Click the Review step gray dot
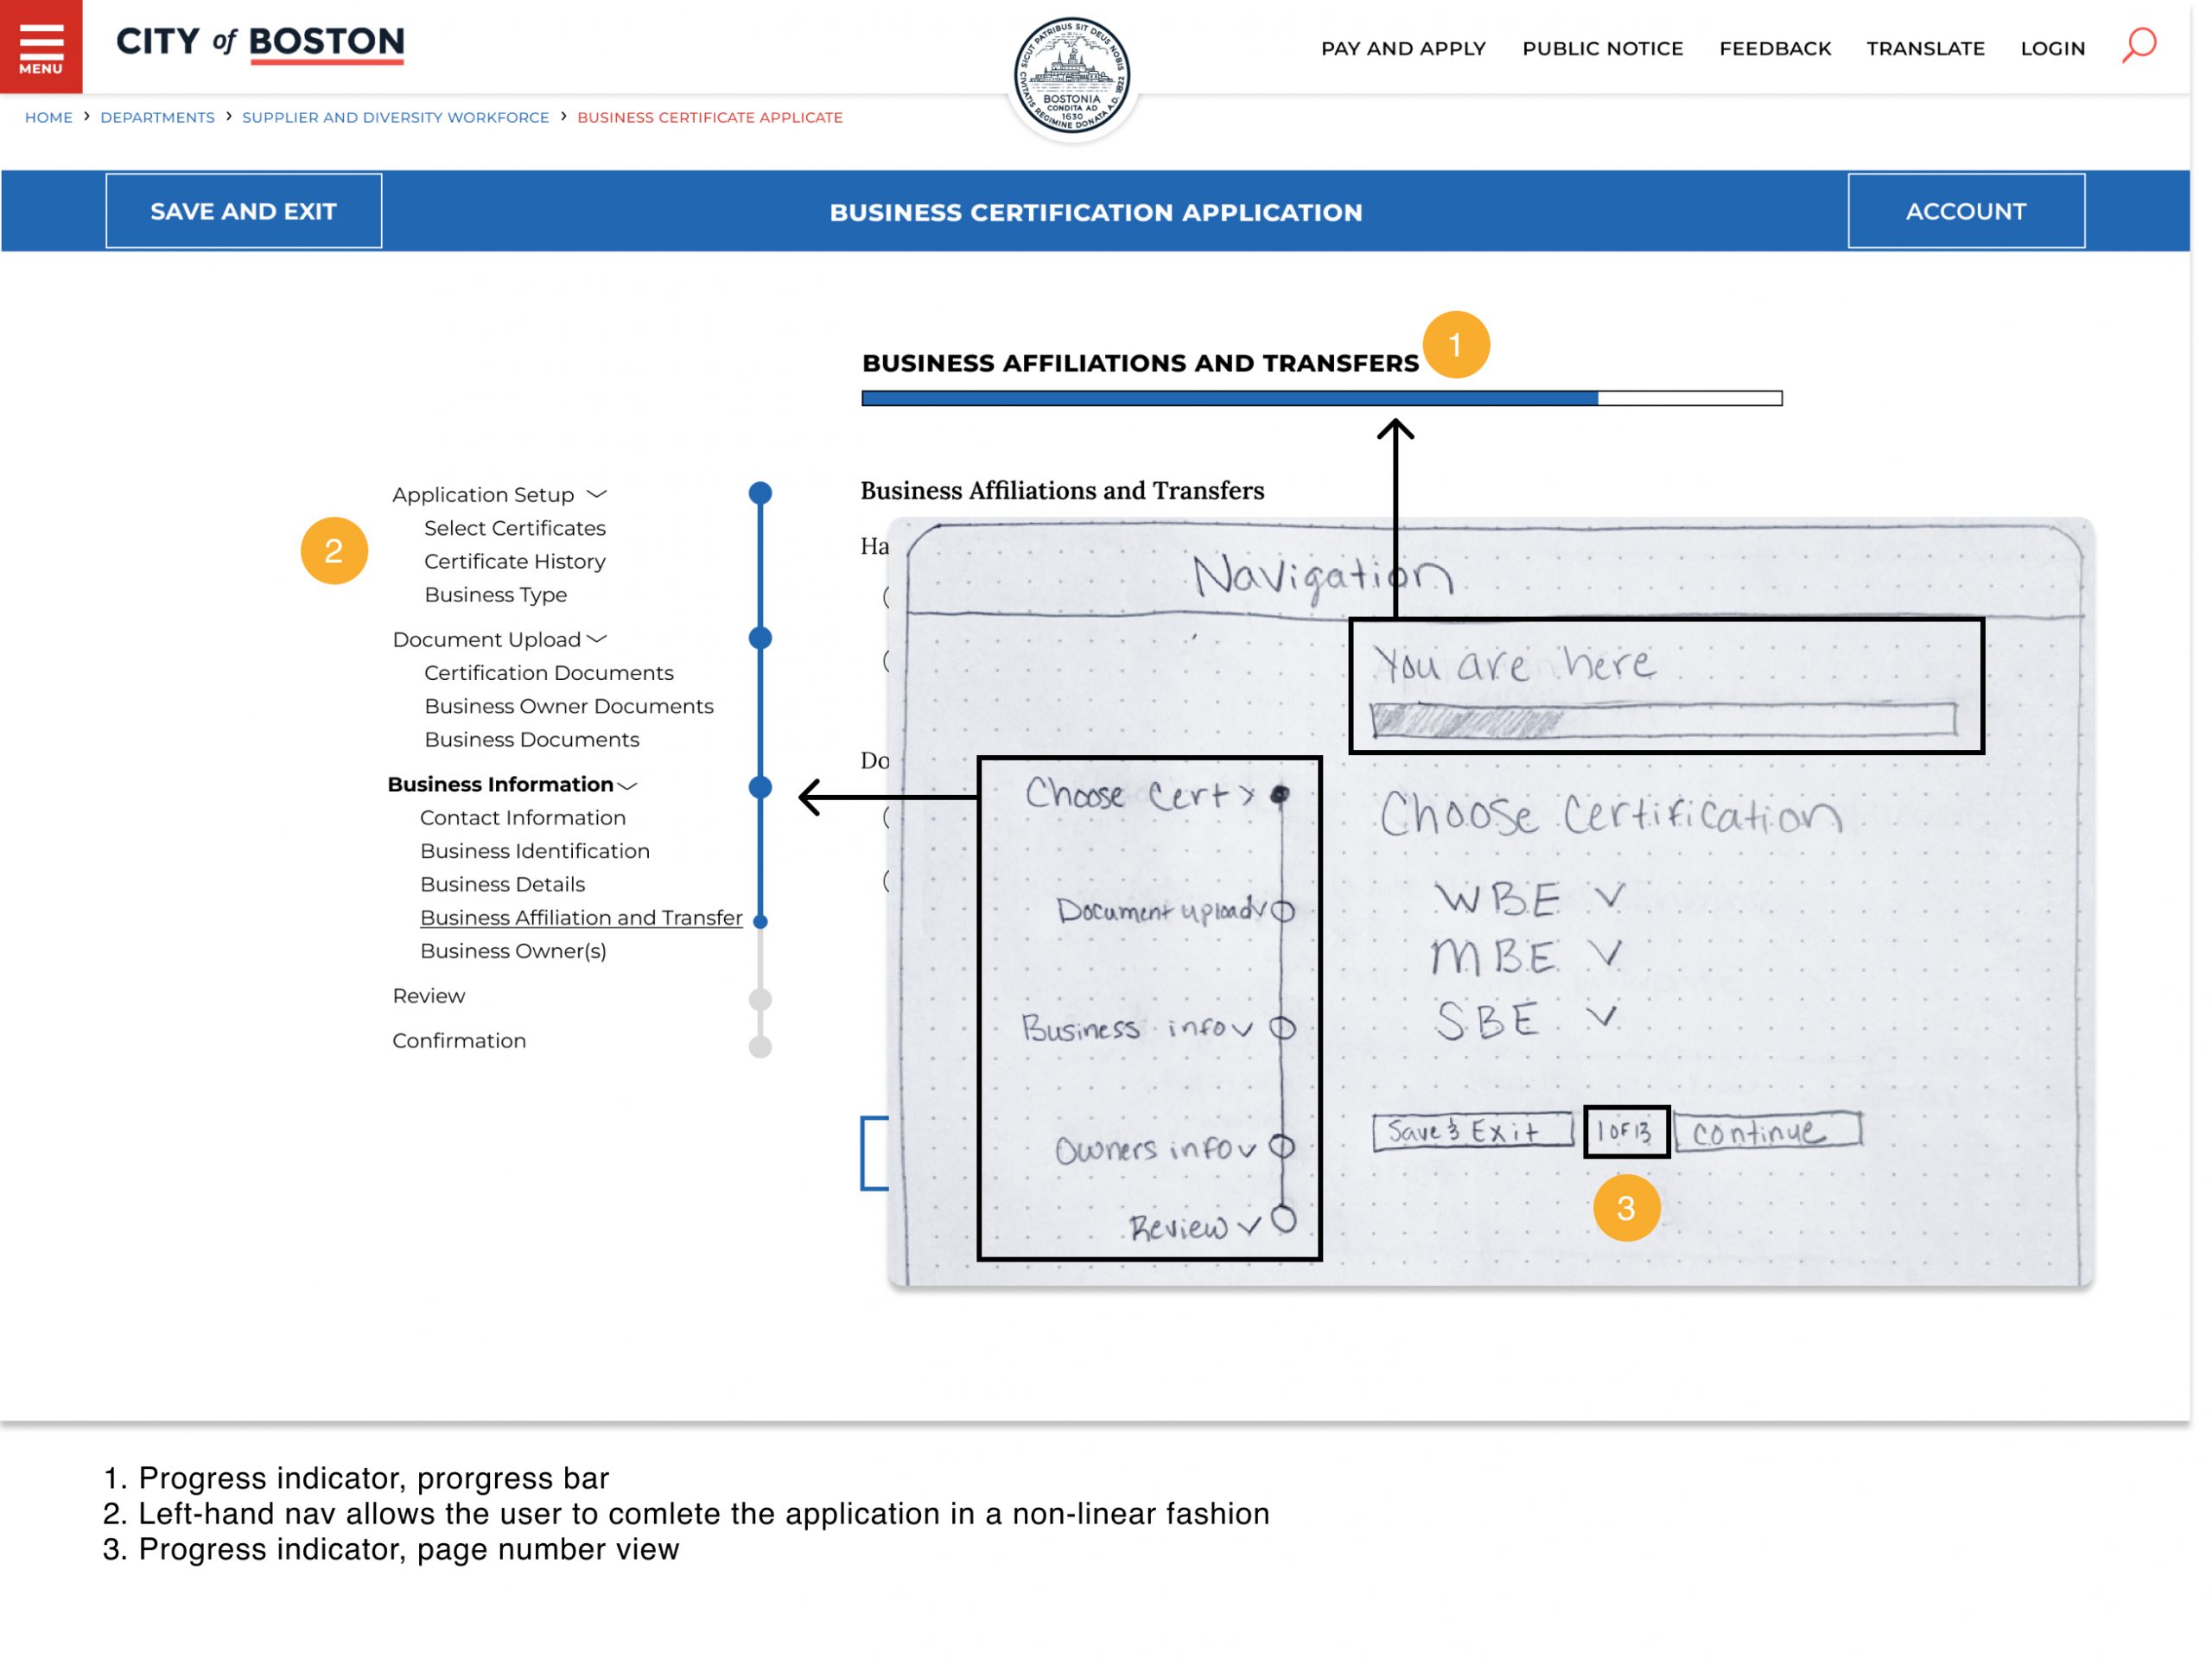 (760, 999)
